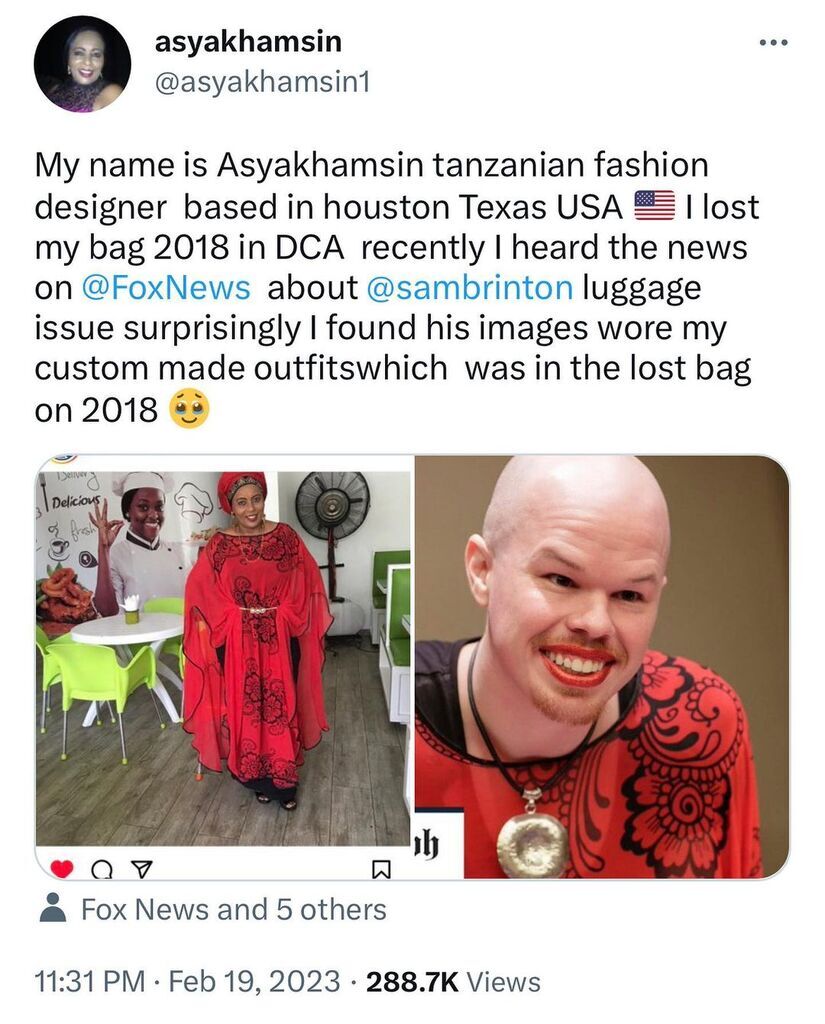Click the logo fragment at photo corner
The width and height of the screenshot is (825, 1024).
tap(427, 846)
